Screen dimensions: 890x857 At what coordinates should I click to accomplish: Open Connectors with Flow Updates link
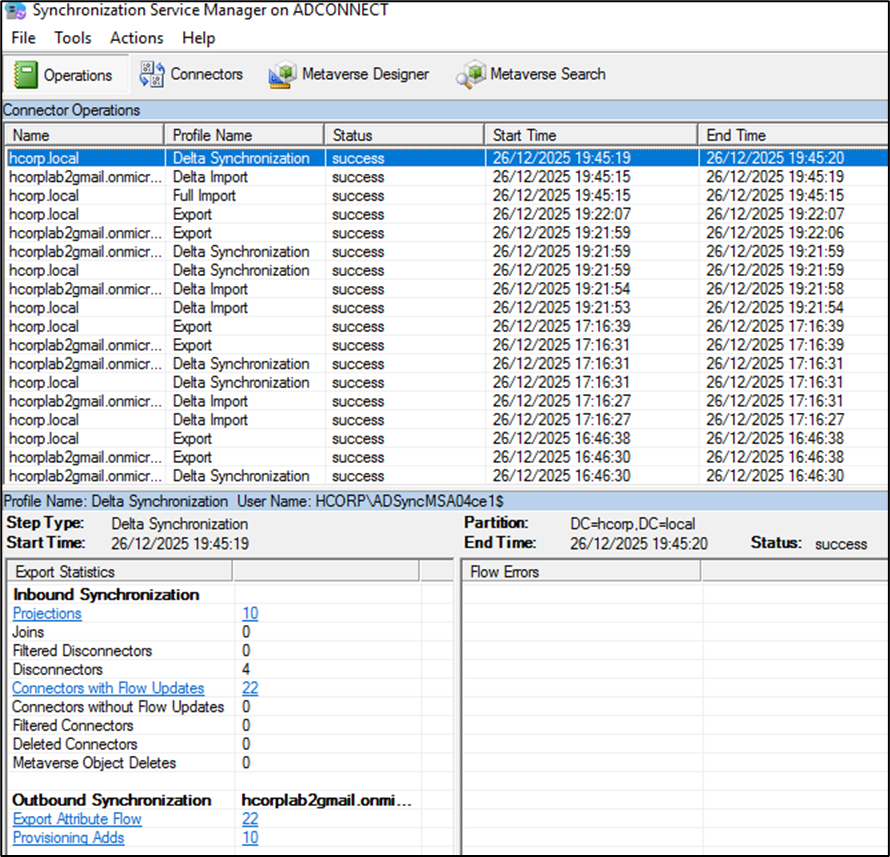click(x=108, y=688)
